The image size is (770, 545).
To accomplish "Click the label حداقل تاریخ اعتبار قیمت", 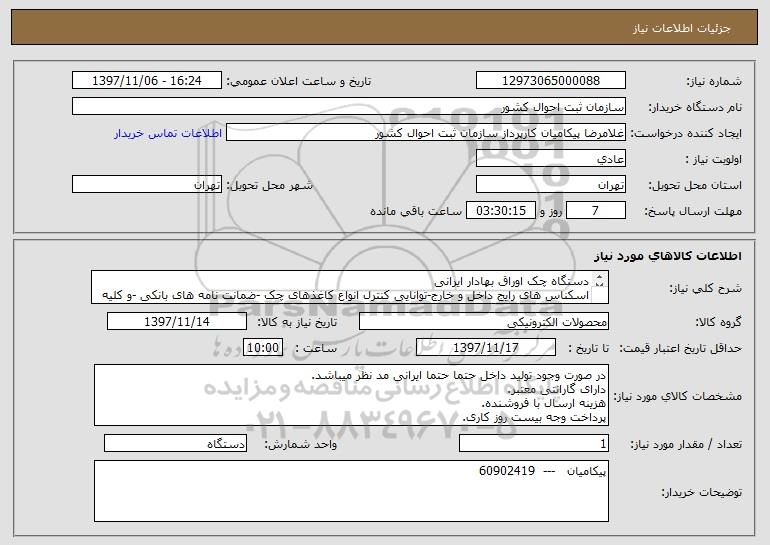I will point(681,348).
